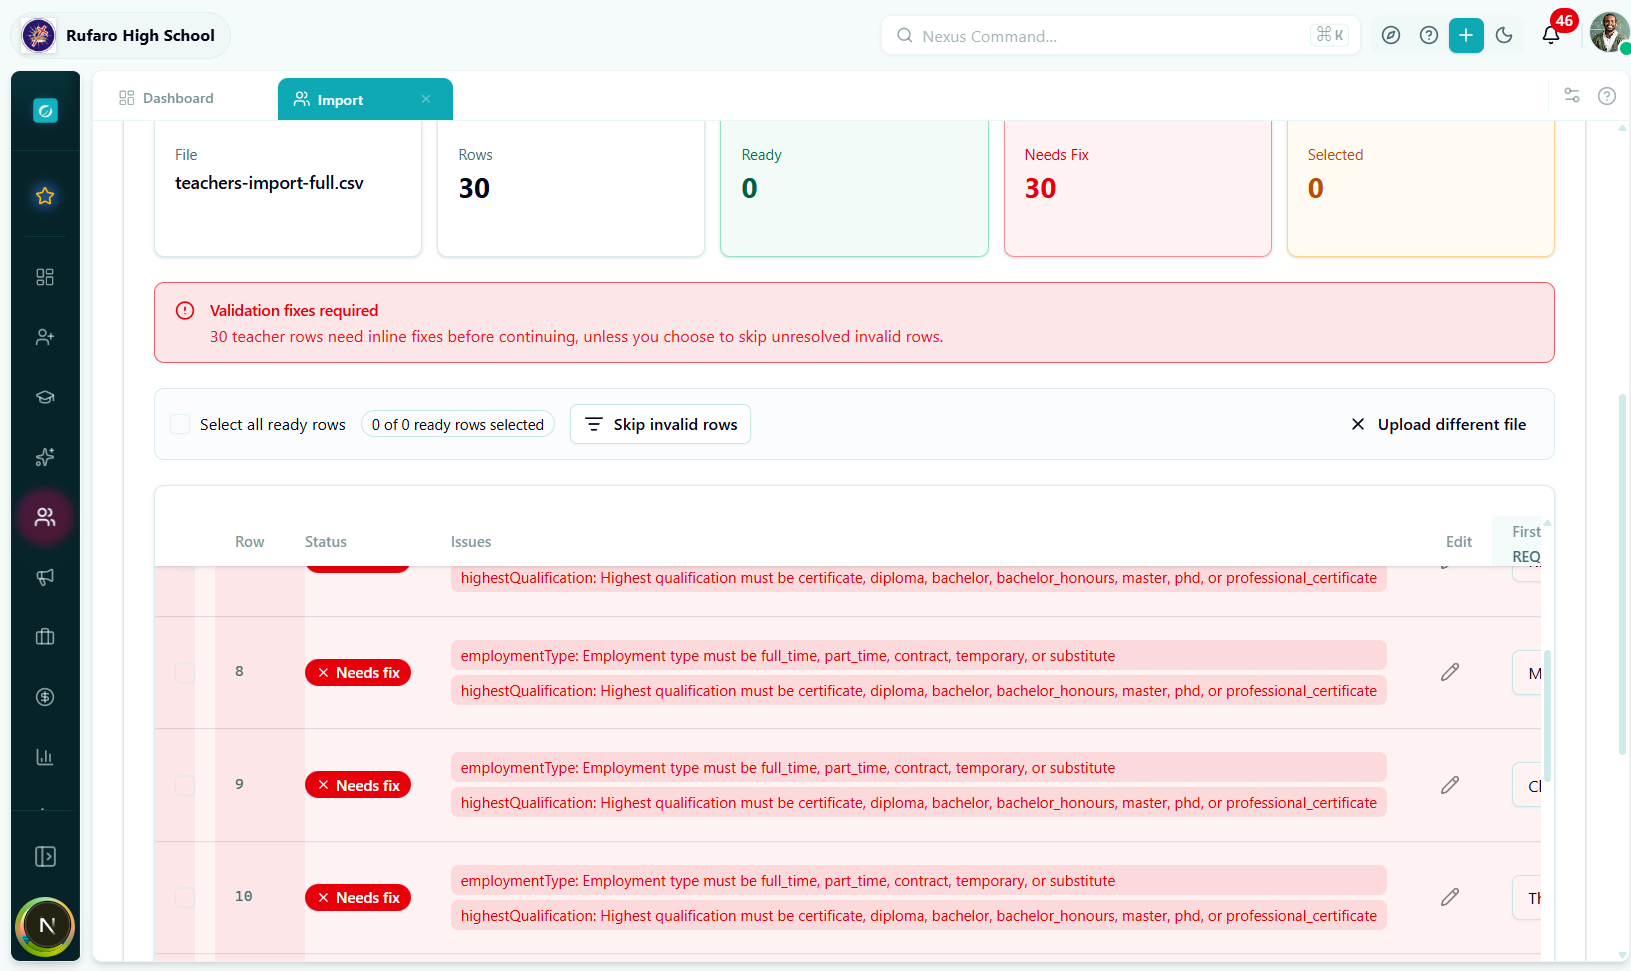This screenshot has width=1631, height=971.
Task: Click Skip invalid rows button
Action: pyautogui.click(x=660, y=424)
